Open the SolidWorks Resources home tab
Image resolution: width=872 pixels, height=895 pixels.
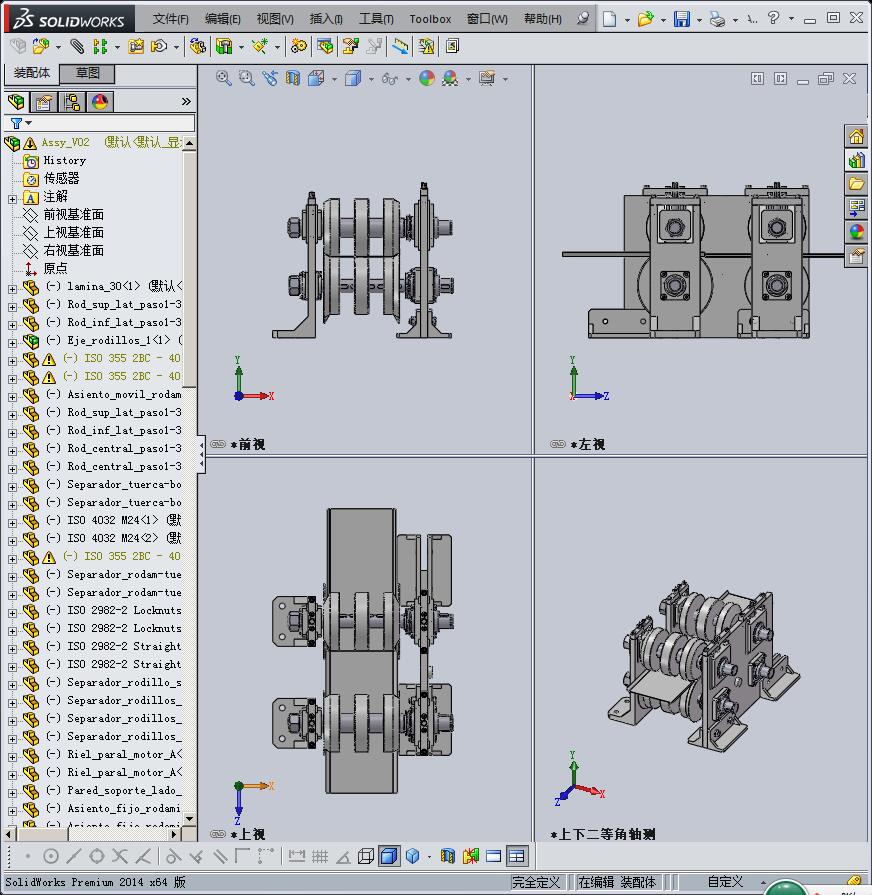[x=856, y=136]
